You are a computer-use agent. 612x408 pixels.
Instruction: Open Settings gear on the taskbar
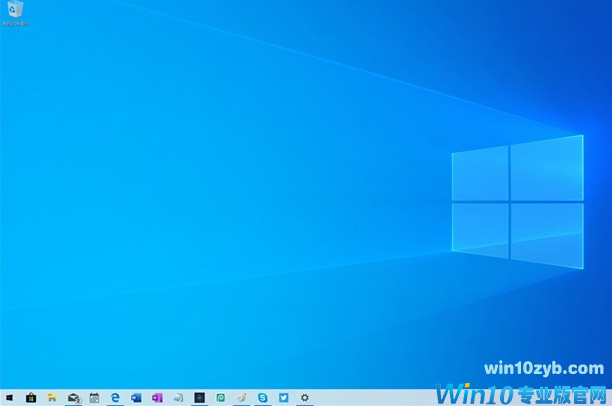click(x=305, y=398)
